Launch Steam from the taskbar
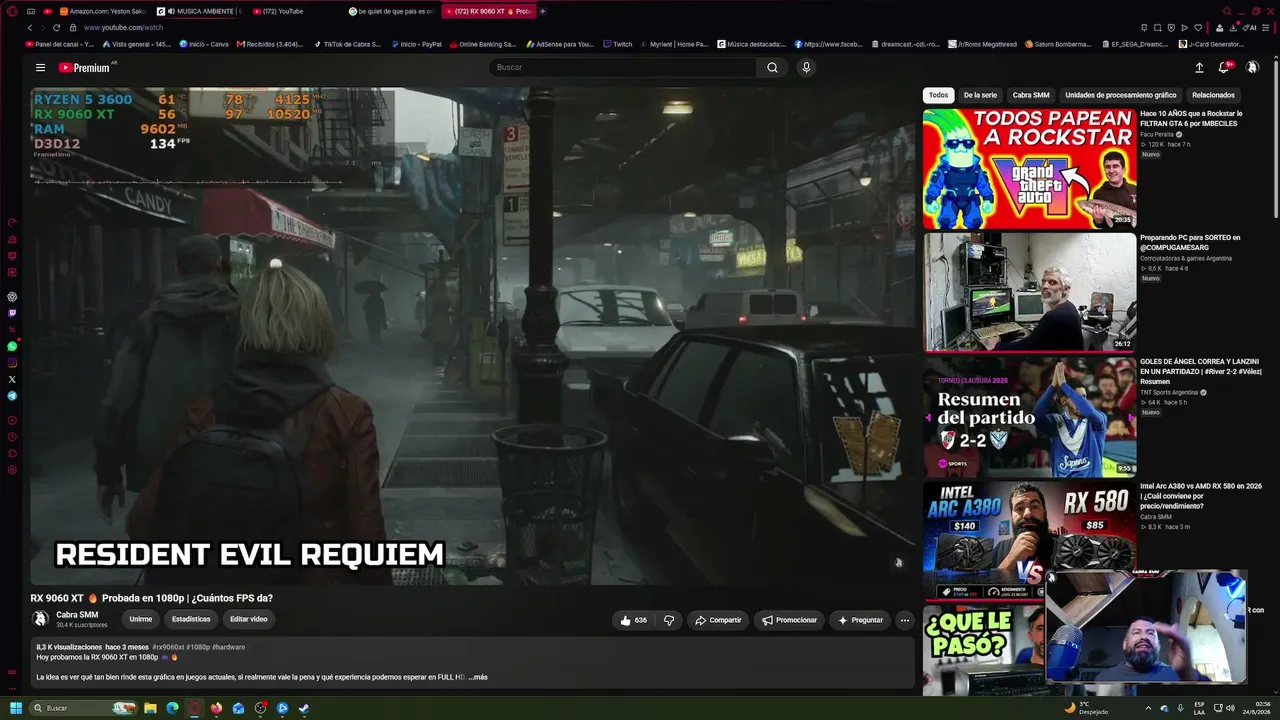Screen dimensions: 1280x720 tap(304, 708)
